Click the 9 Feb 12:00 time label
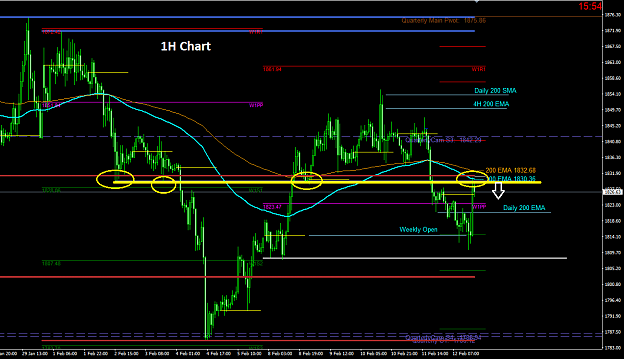Screen dimensions: 625x360 (341, 353)
